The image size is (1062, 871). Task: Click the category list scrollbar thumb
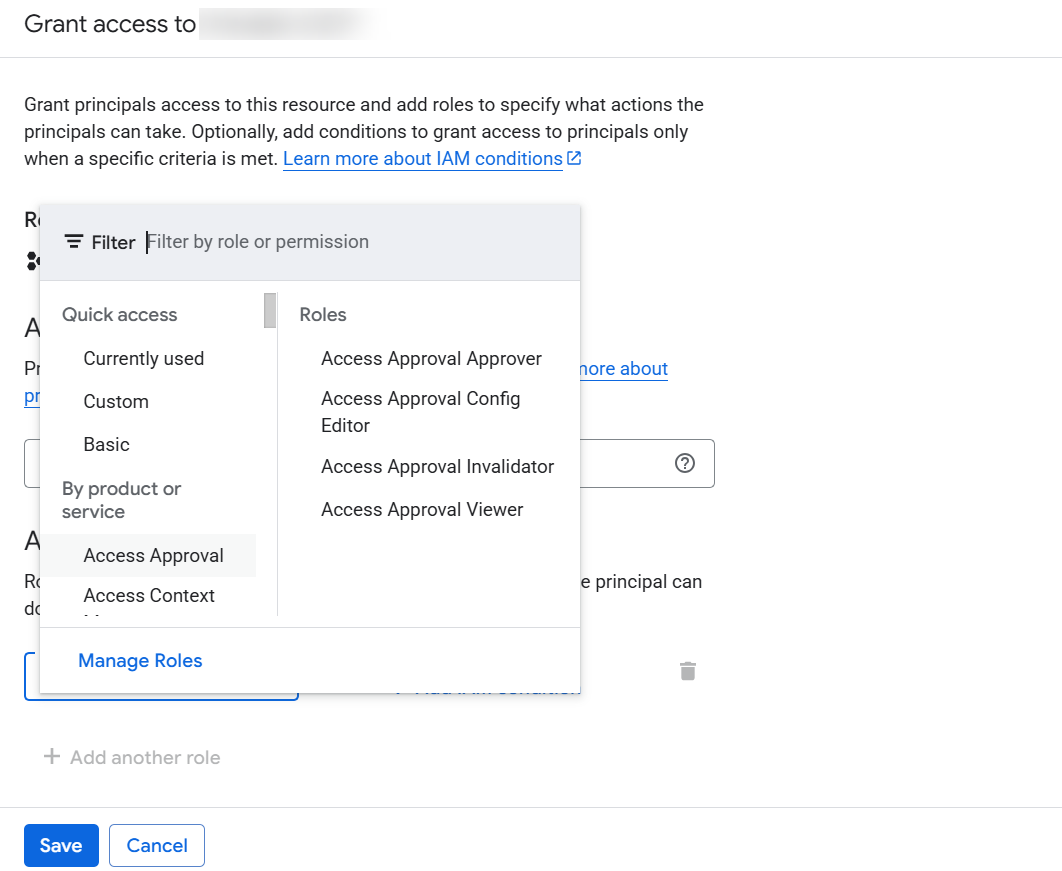coord(270,310)
